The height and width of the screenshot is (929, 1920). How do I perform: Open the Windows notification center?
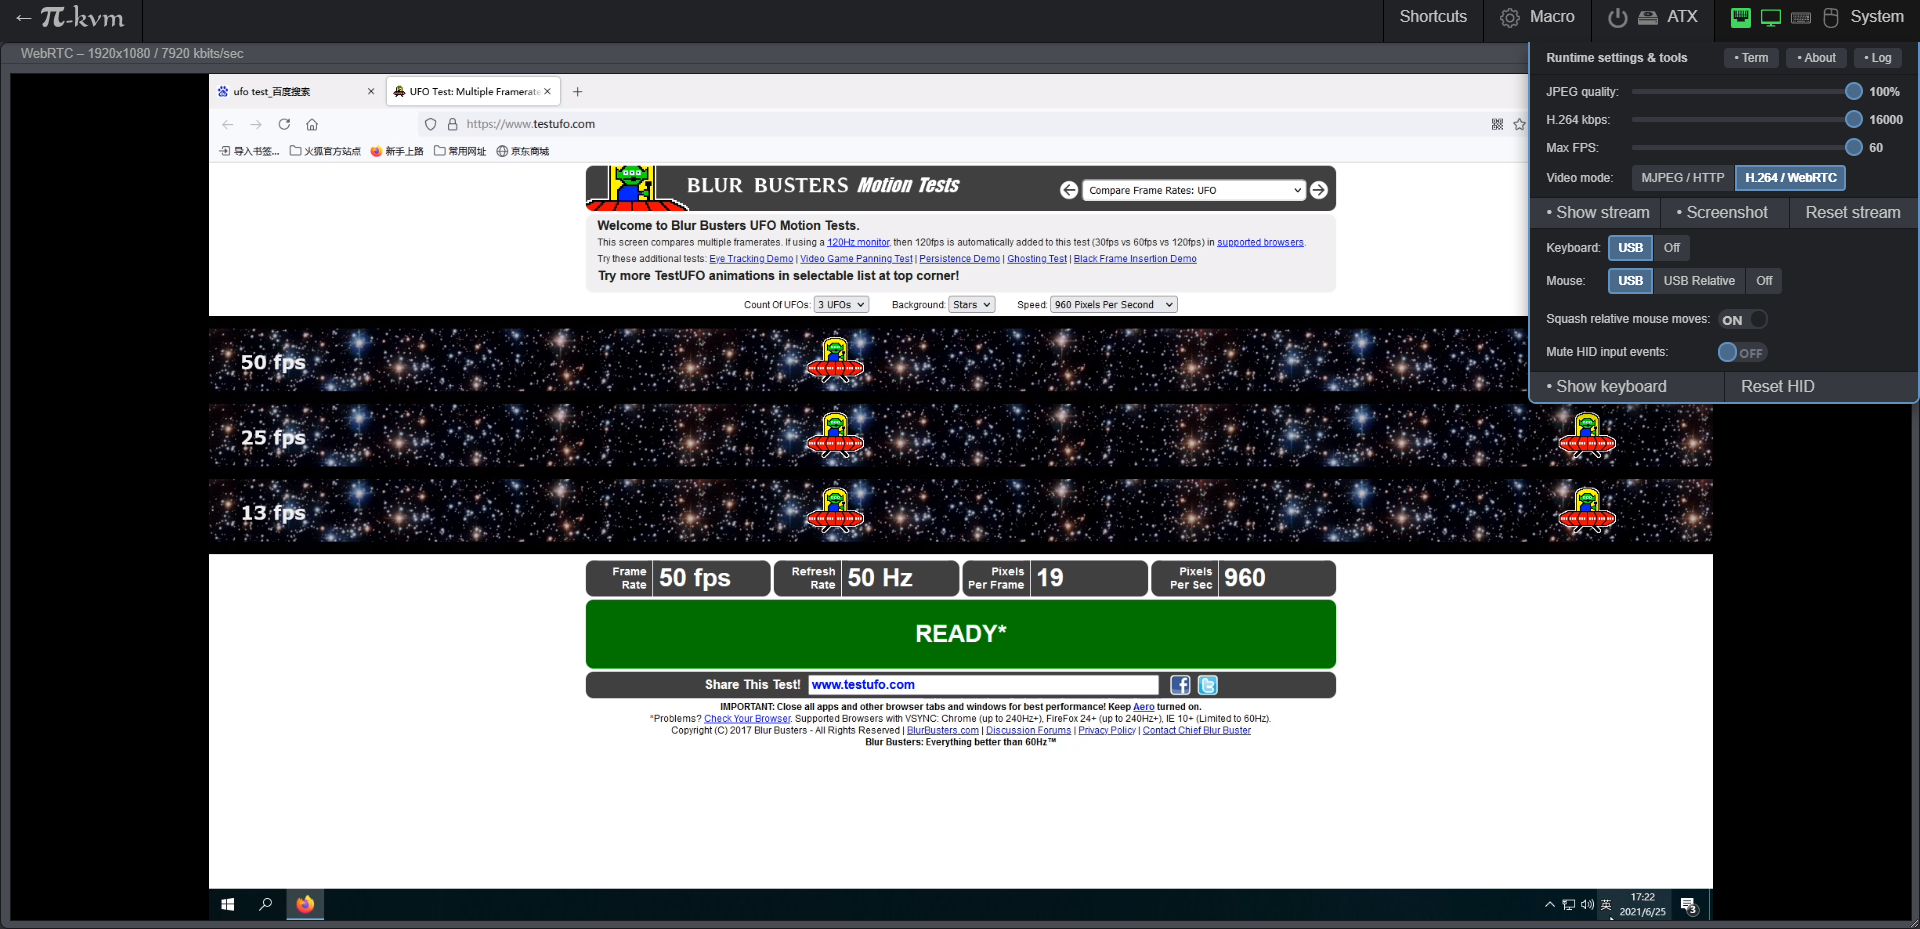pyautogui.click(x=1689, y=905)
